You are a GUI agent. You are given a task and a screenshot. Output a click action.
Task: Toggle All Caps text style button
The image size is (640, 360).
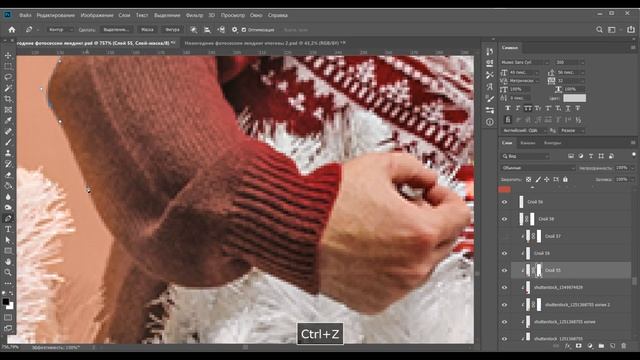tap(528, 108)
